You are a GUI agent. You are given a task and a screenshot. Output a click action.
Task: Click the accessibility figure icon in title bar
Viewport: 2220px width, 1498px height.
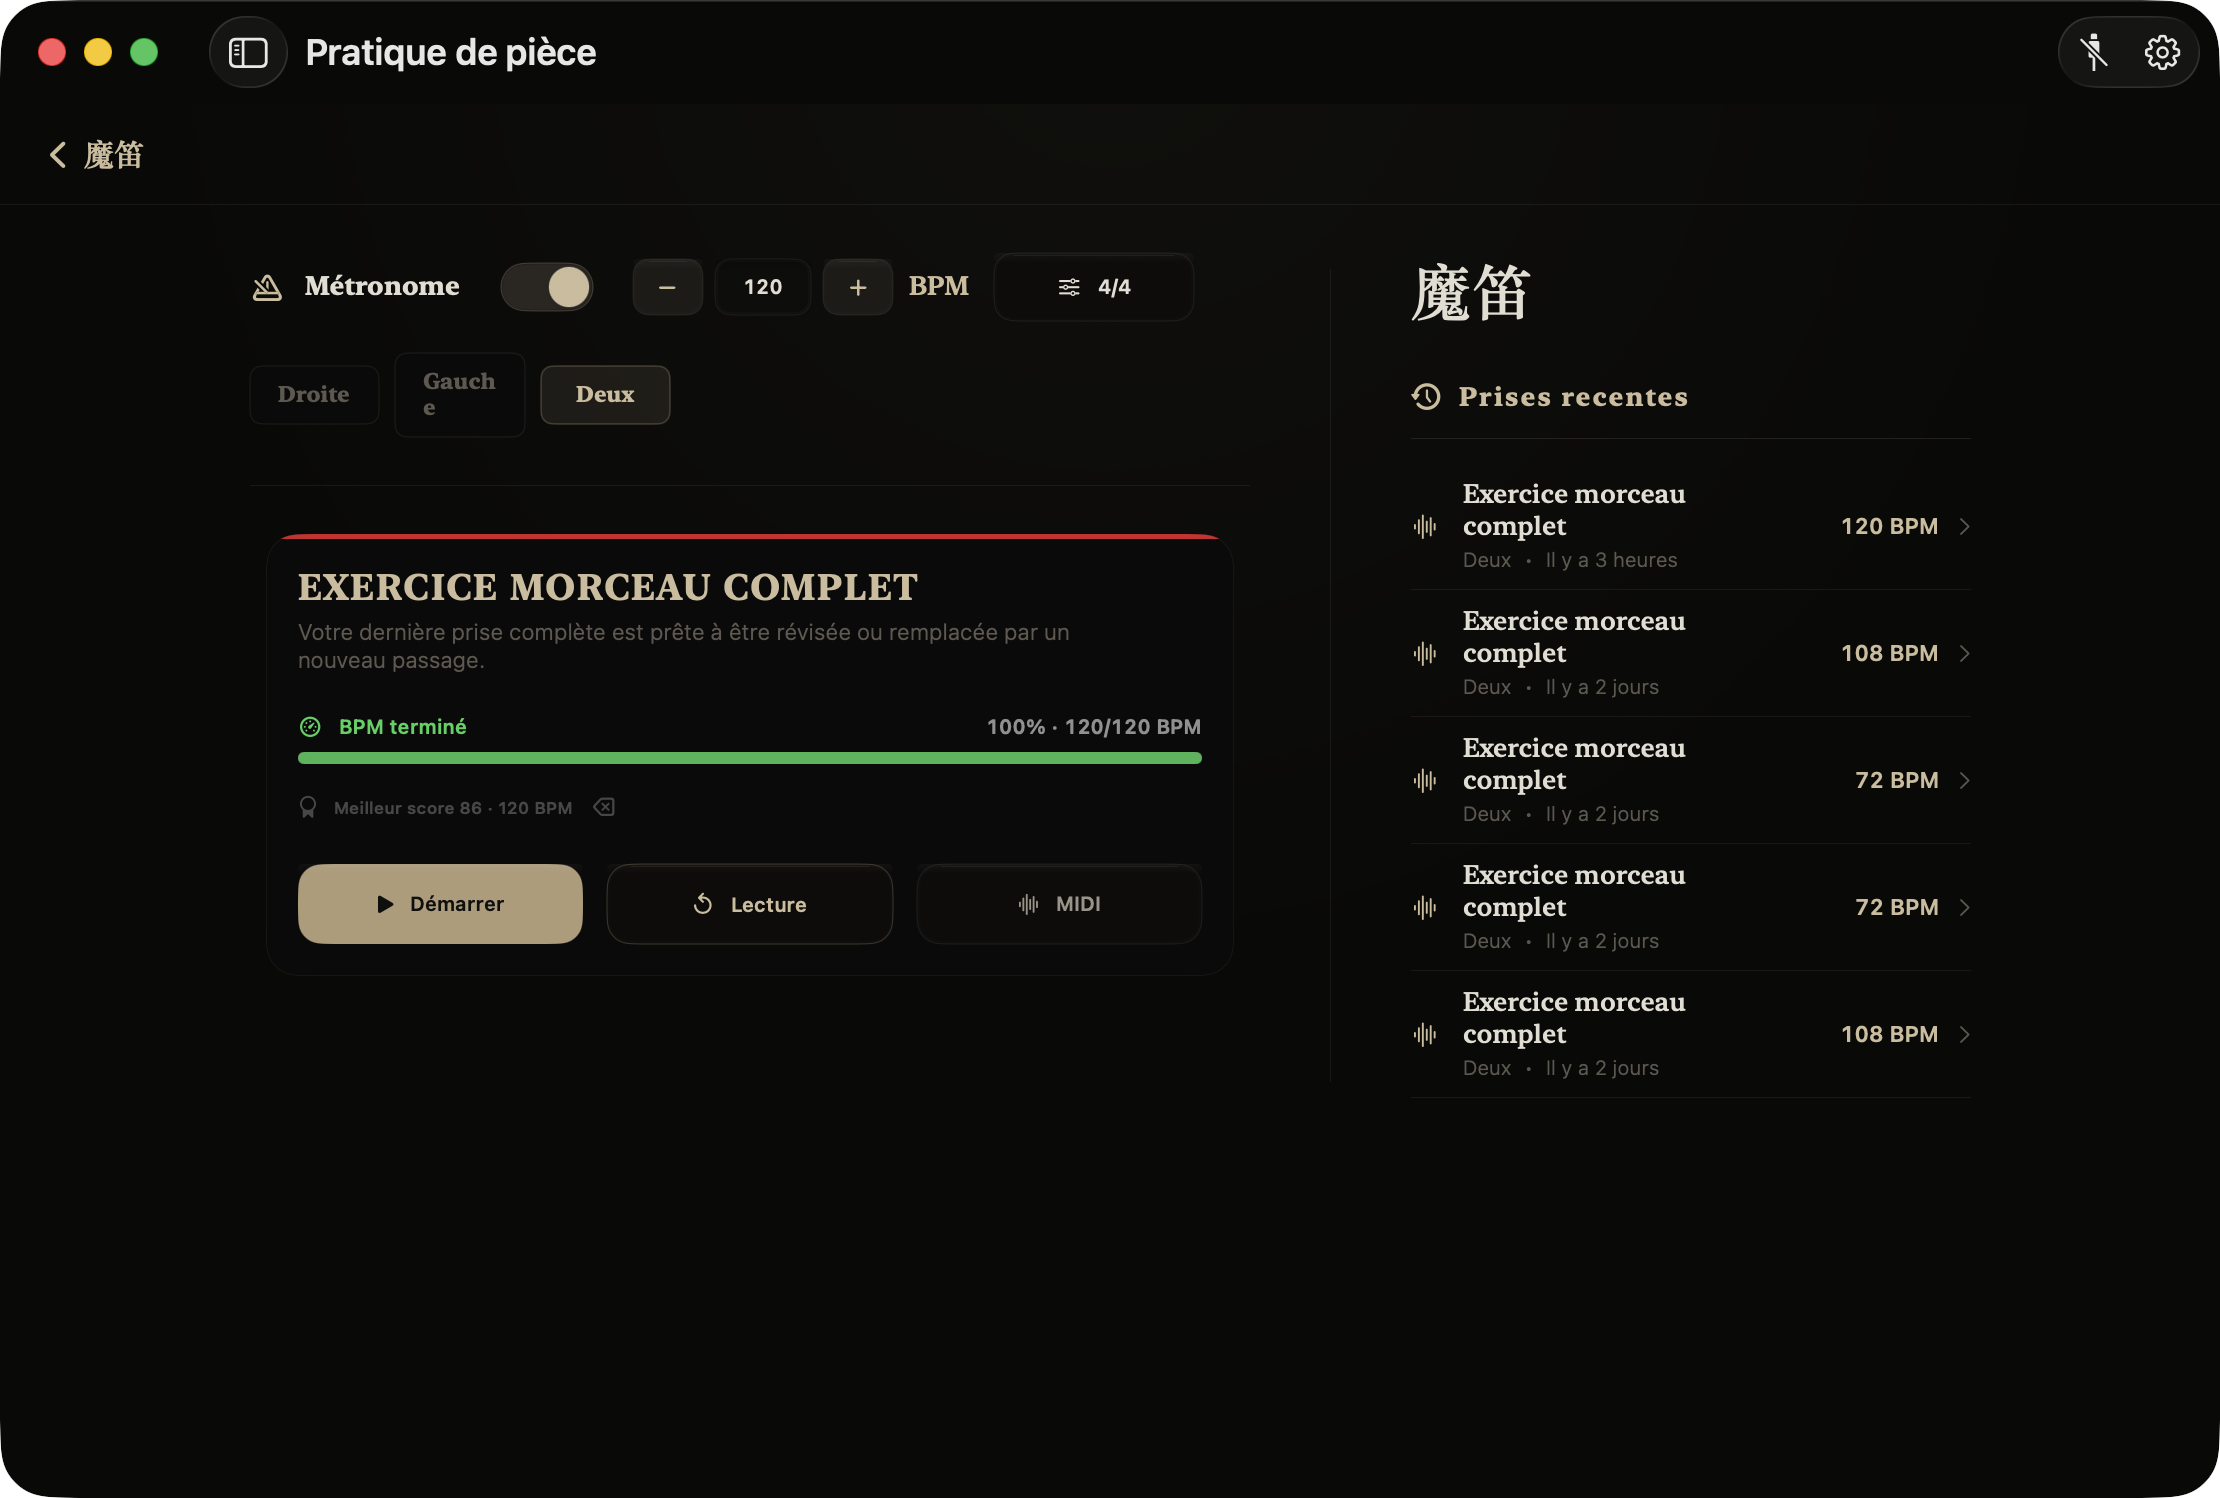(x=2094, y=52)
